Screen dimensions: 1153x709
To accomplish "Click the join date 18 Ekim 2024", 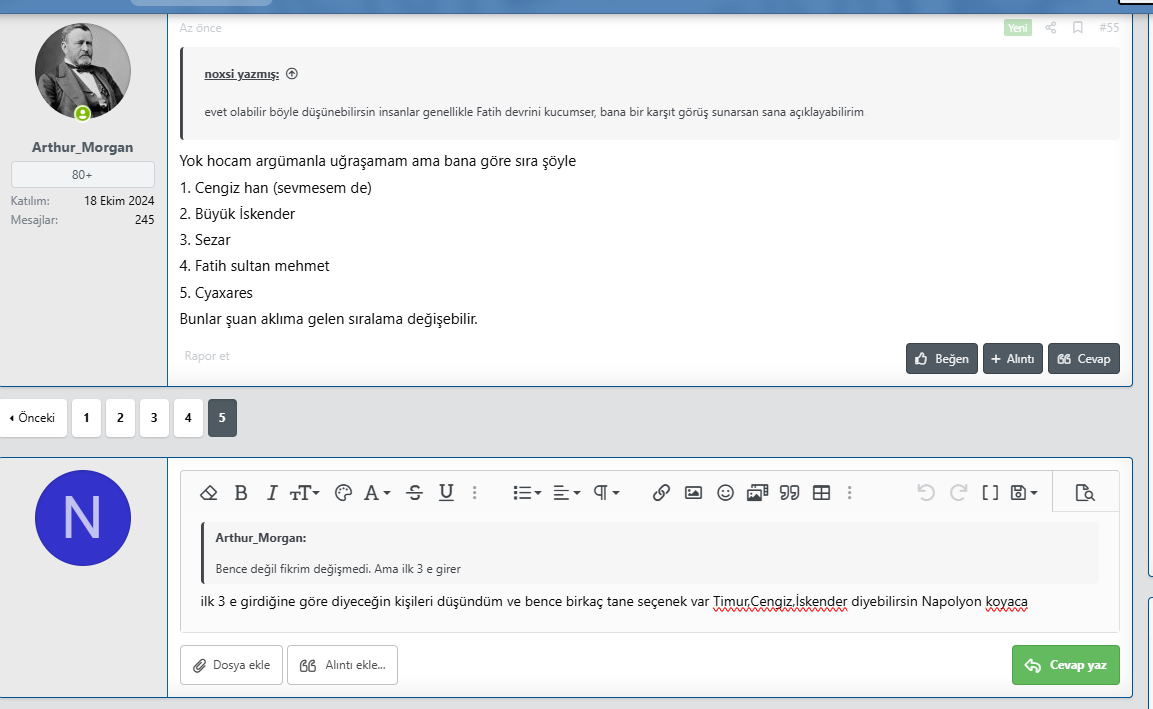I will click(119, 201).
